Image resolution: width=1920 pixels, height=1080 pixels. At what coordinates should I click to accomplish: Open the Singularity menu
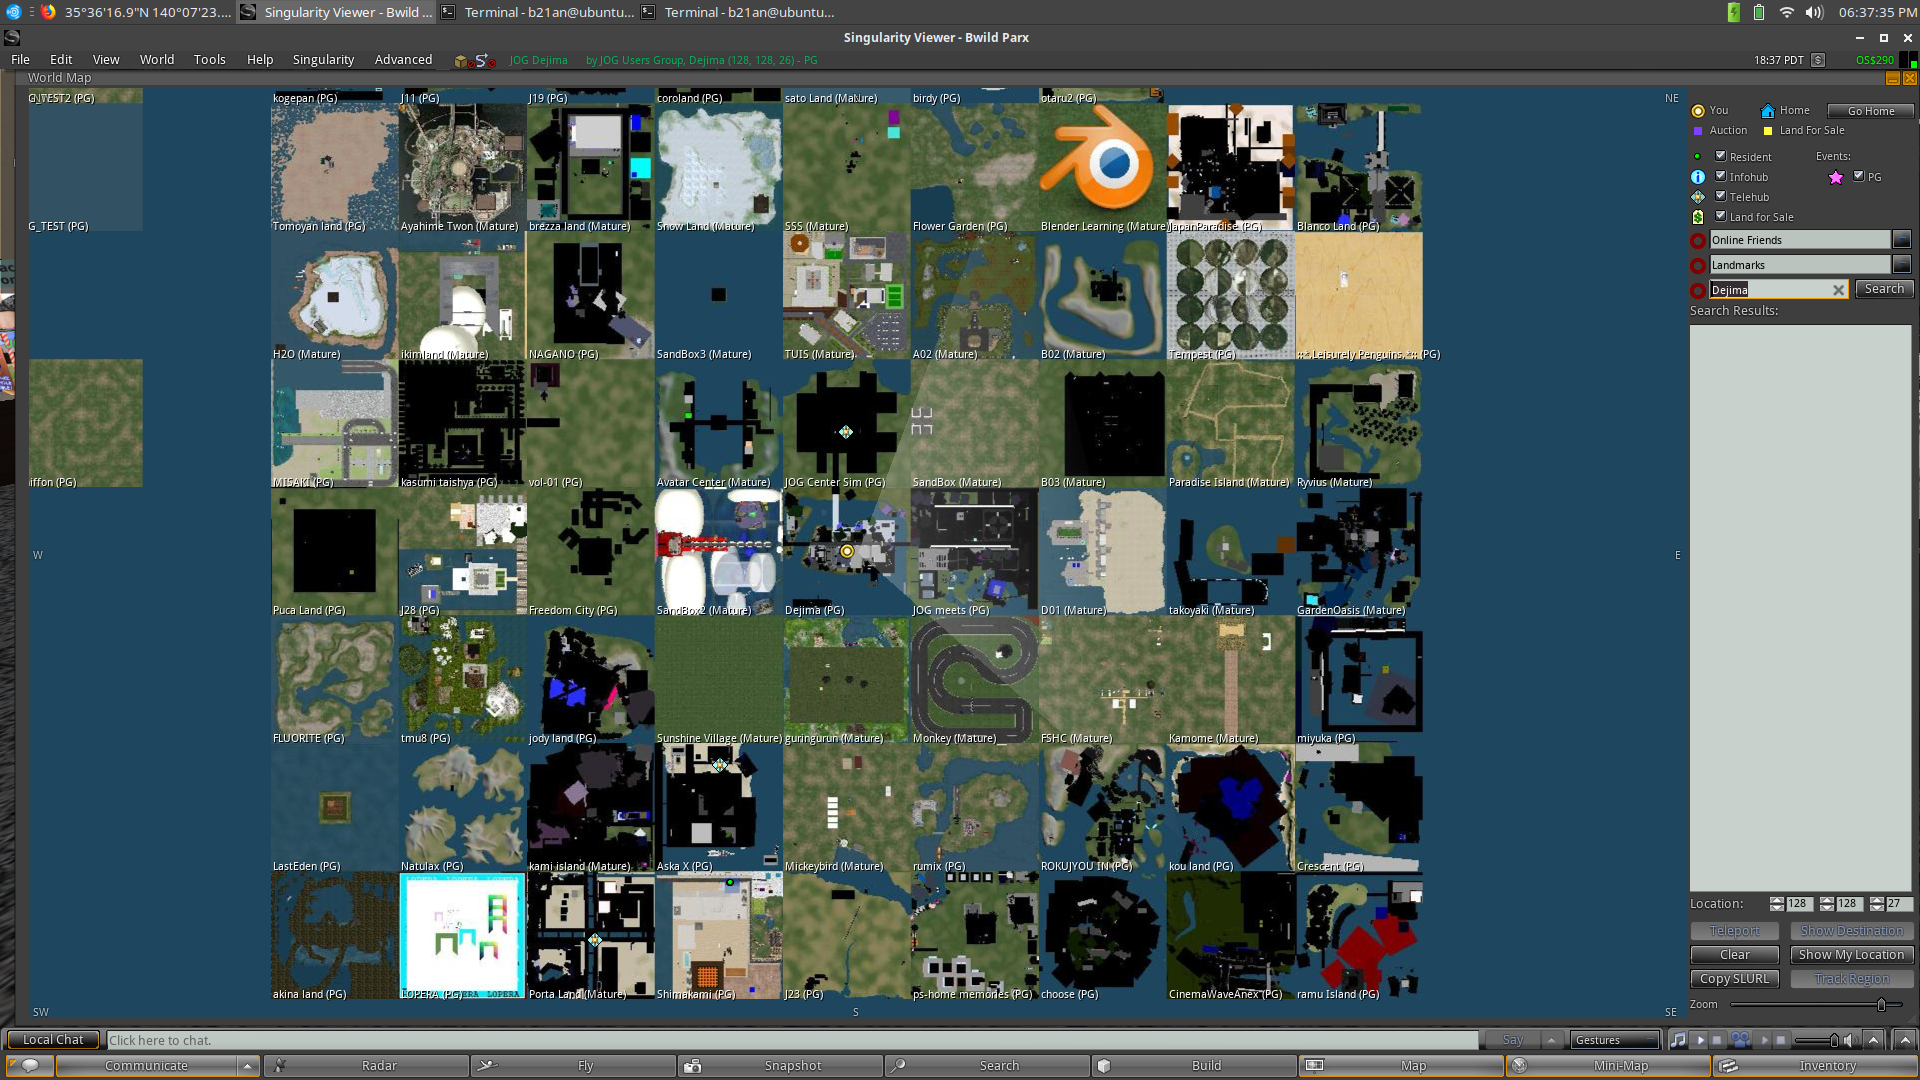pyautogui.click(x=323, y=60)
